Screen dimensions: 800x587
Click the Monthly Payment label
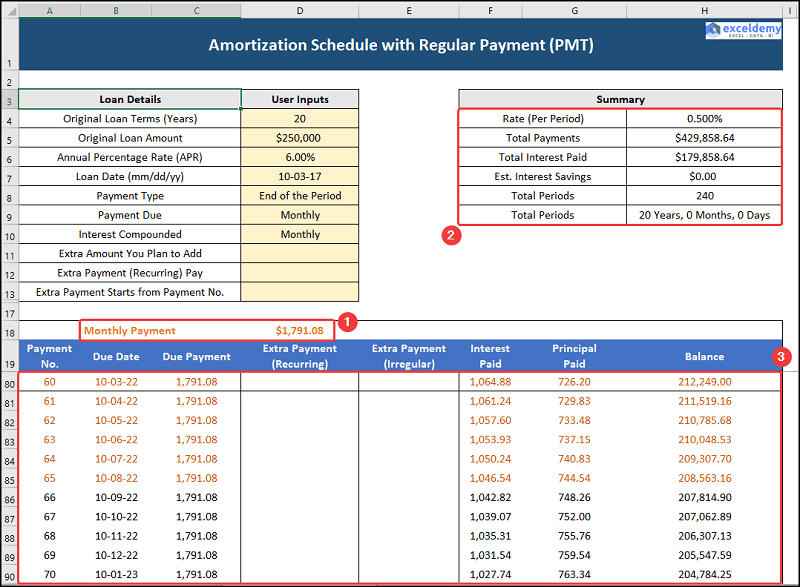[130, 330]
